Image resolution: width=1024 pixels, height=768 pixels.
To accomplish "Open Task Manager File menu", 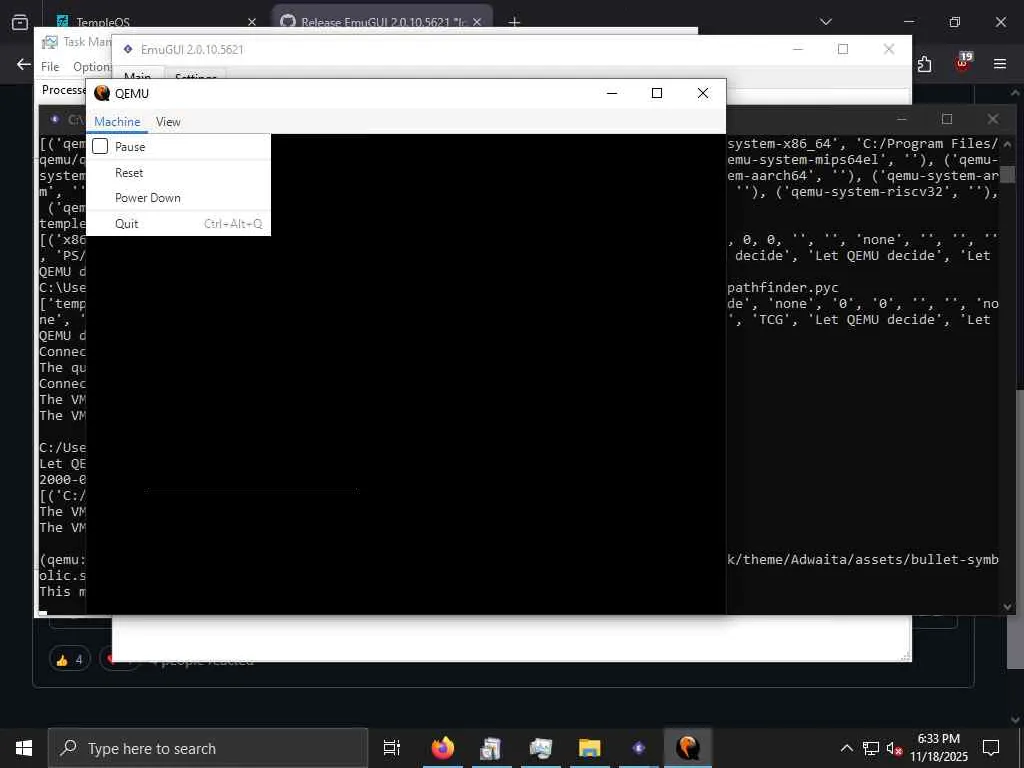I will pyautogui.click(x=50, y=67).
